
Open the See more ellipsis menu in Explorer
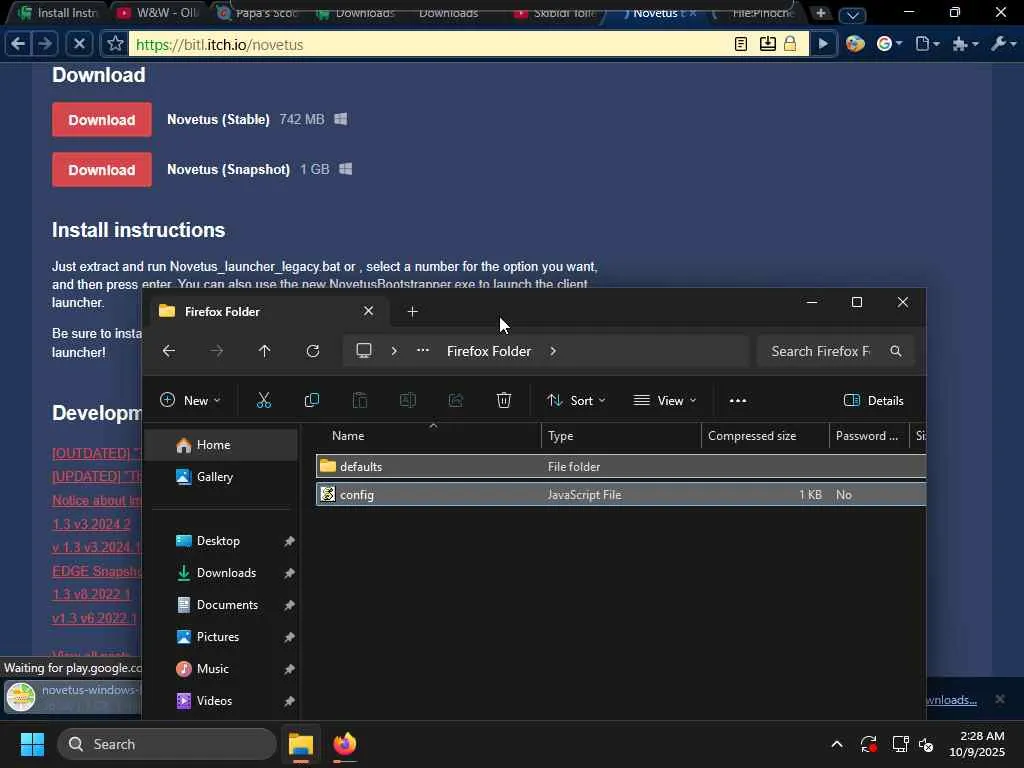(738, 400)
